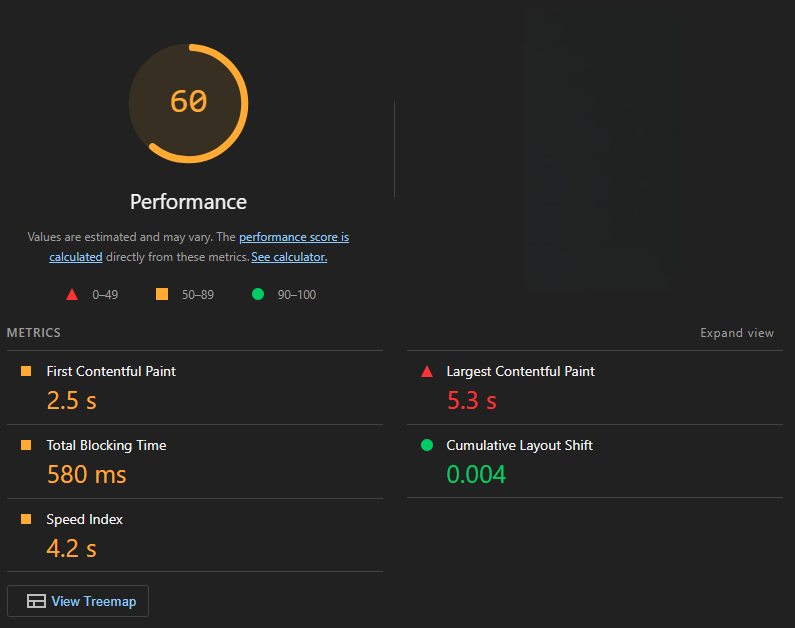Click the Performance heading below the gauge
This screenshot has height=628, width=795.
(x=188, y=202)
